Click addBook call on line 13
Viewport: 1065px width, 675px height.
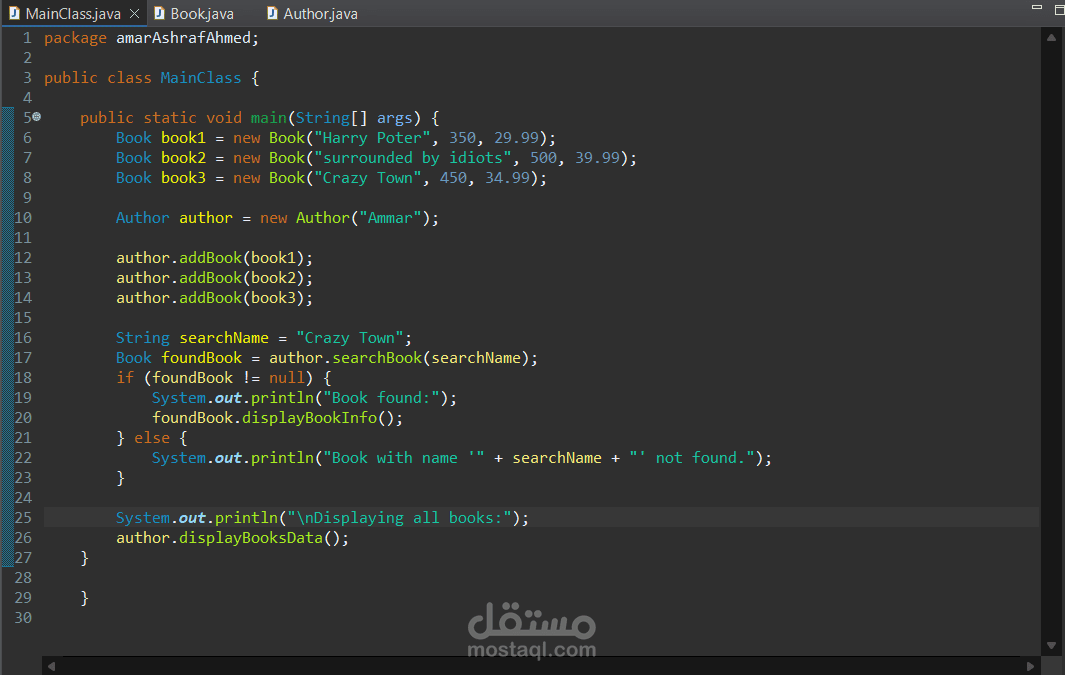pos(210,278)
